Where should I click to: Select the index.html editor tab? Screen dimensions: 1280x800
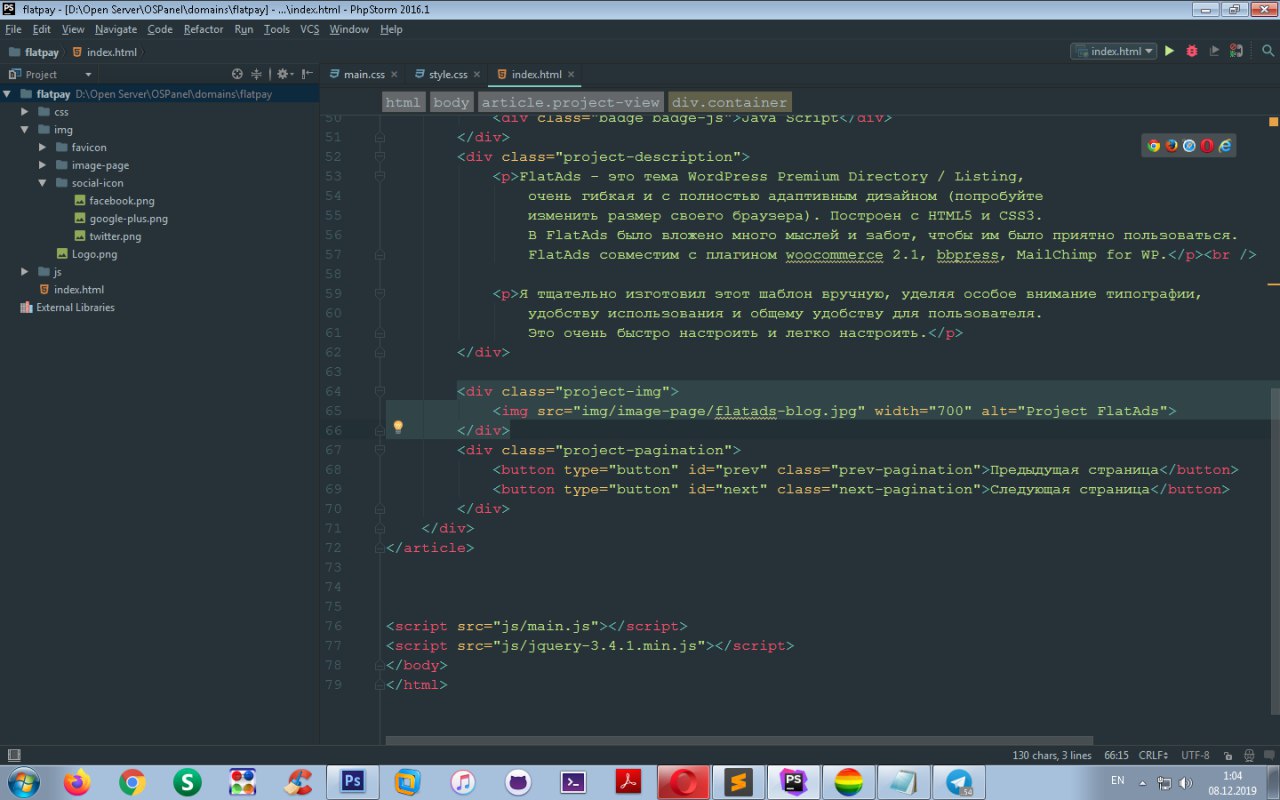tap(536, 74)
